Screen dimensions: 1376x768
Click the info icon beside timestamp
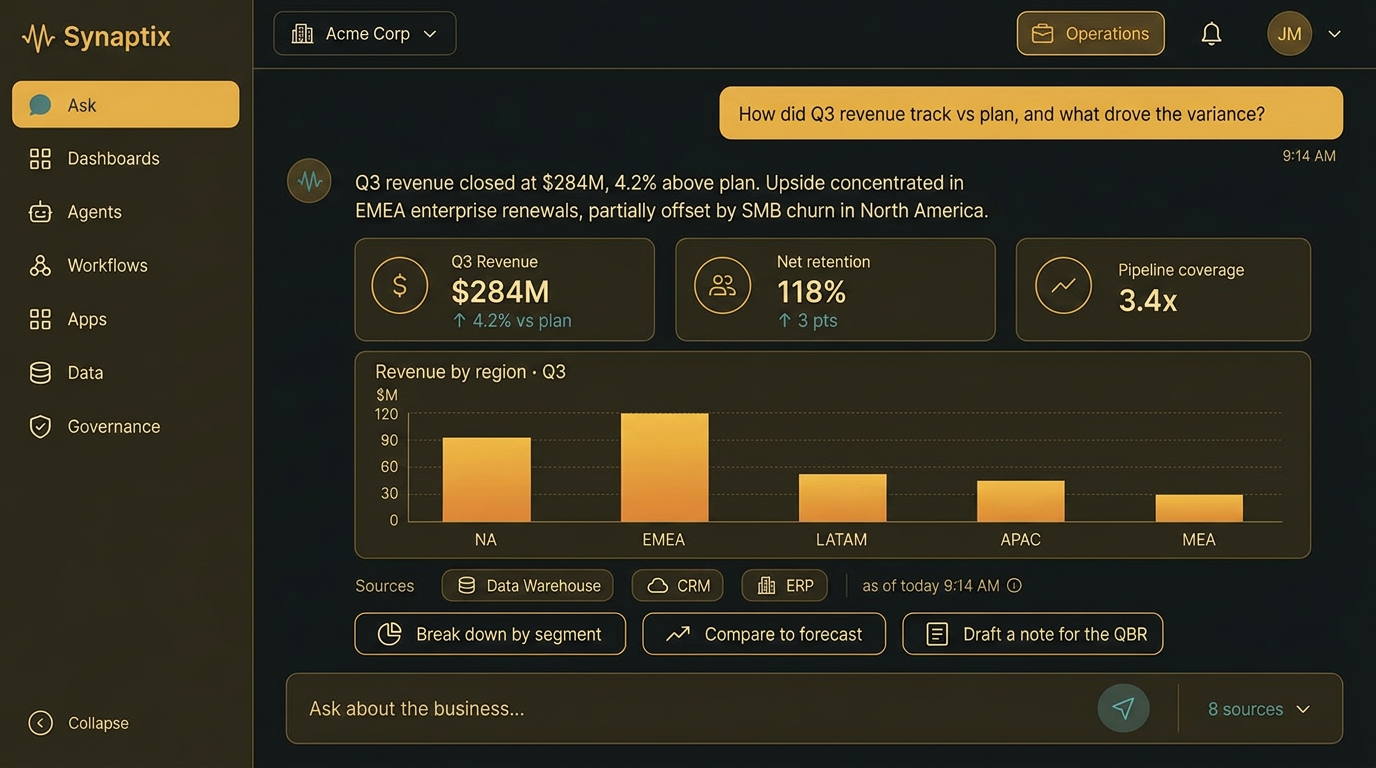[x=1014, y=585]
